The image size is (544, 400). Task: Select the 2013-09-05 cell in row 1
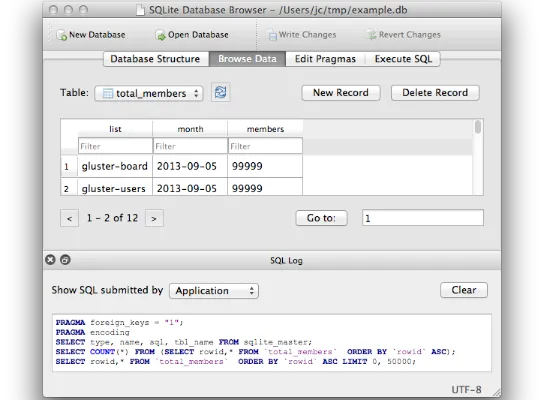click(190, 166)
